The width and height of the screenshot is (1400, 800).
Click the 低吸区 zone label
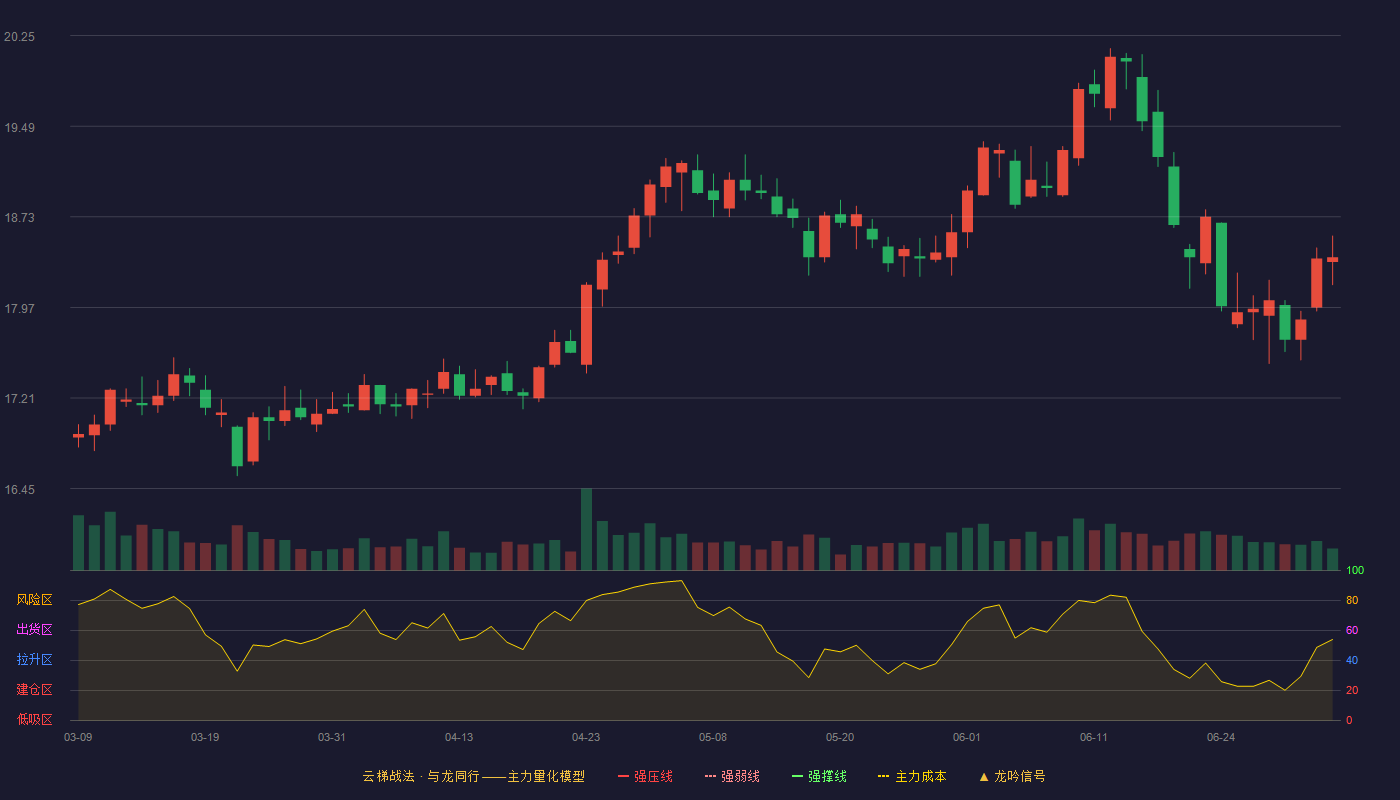coord(34,720)
